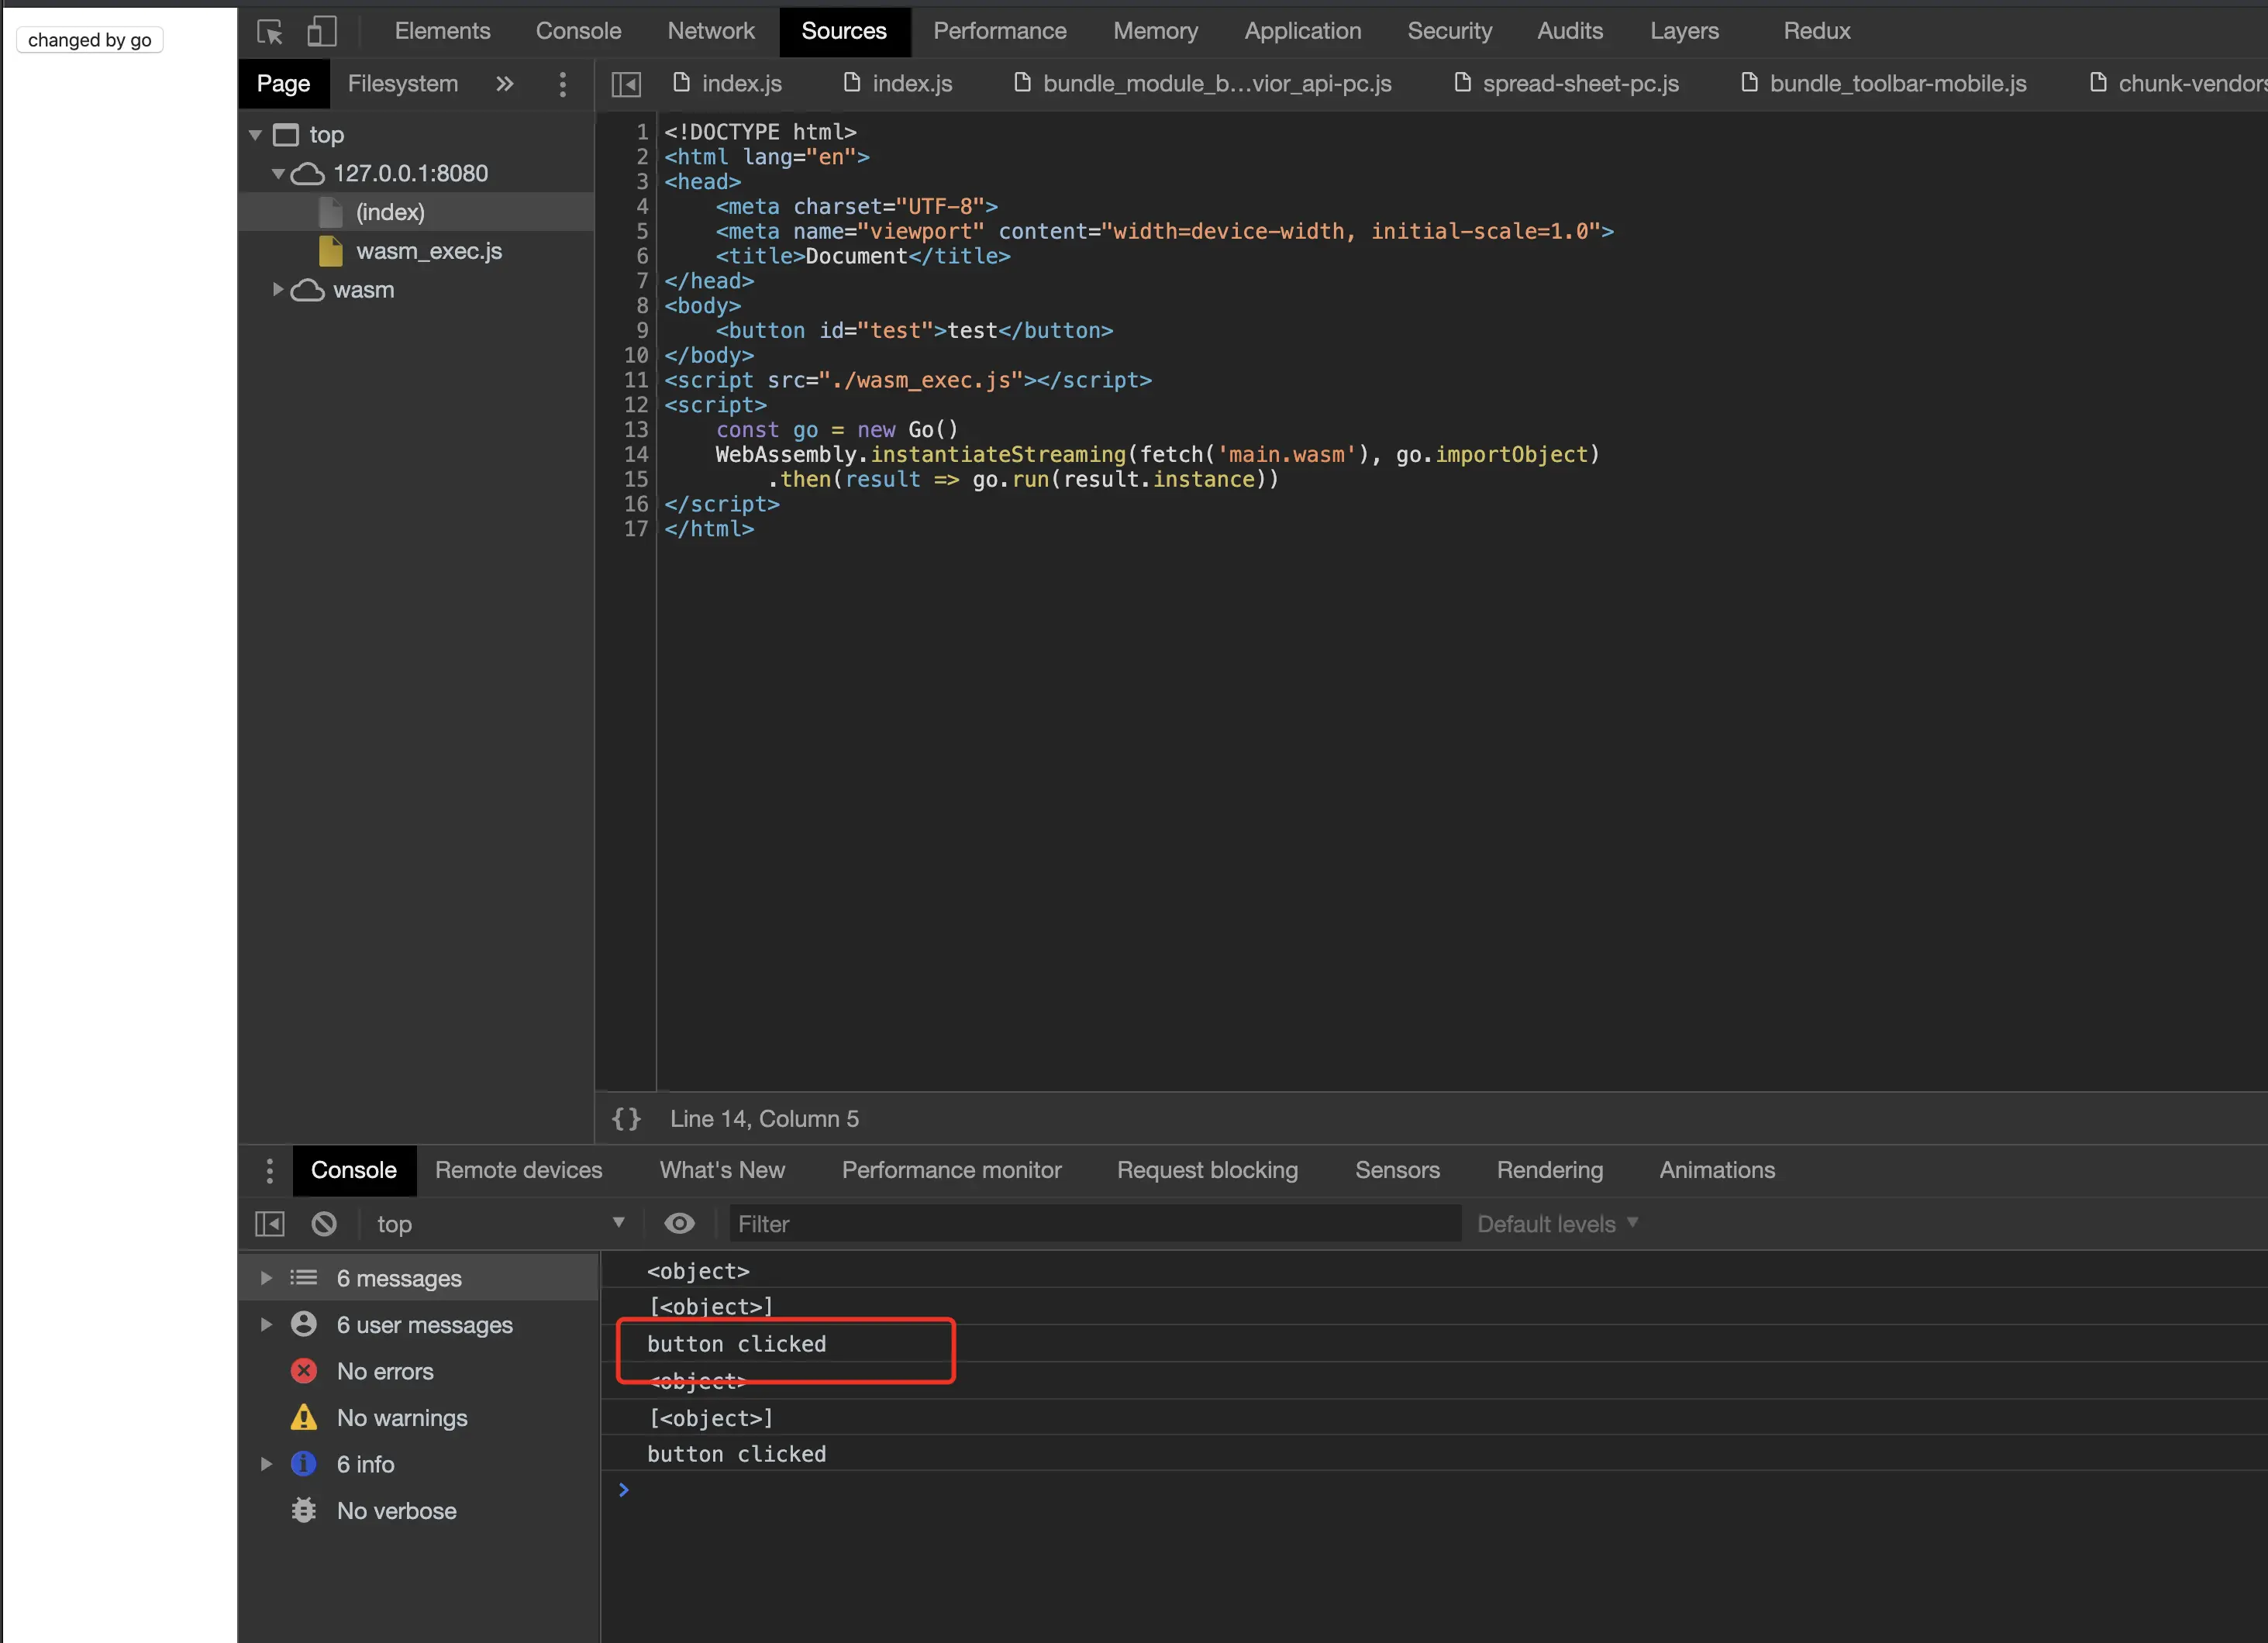Click the console Filter input field

pos(1094,1223)
